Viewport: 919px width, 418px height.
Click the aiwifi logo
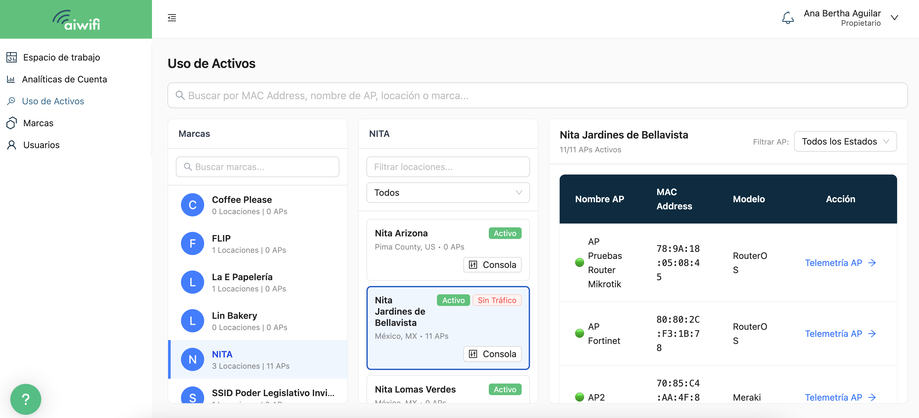coord(76,19)
